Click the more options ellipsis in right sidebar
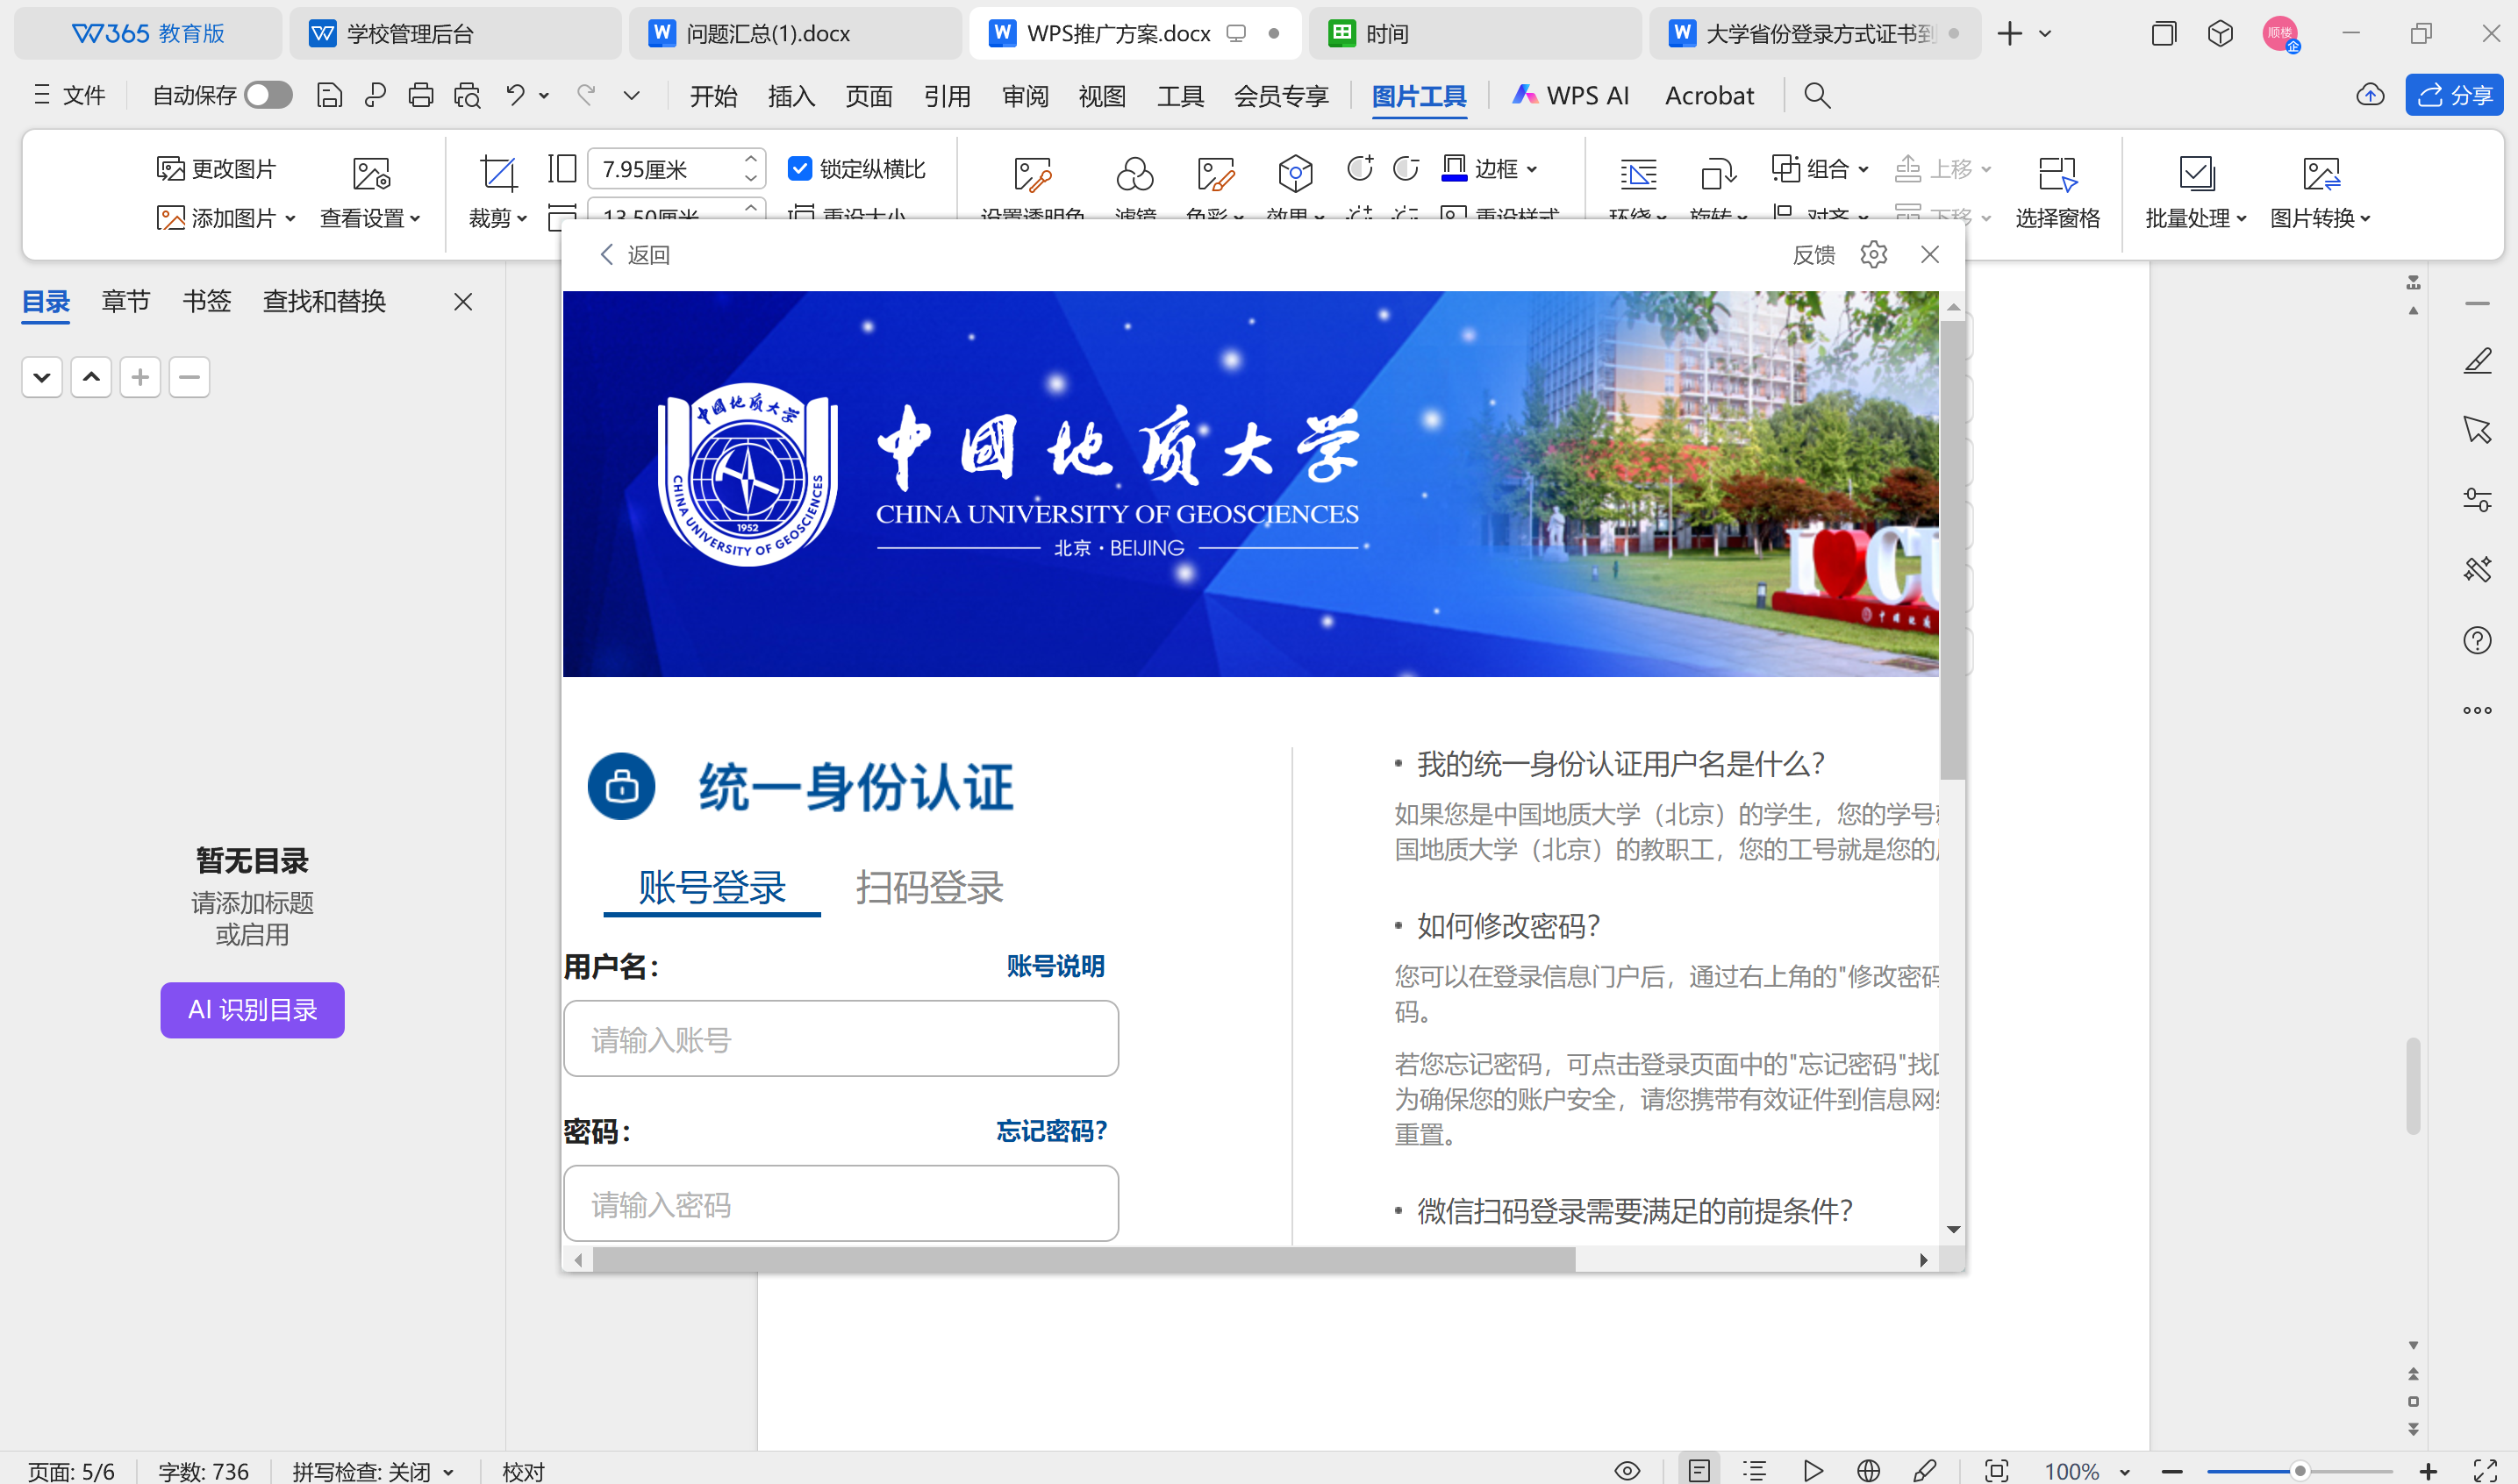This screenshot has width=2518, height=1484. (2477, 710)
